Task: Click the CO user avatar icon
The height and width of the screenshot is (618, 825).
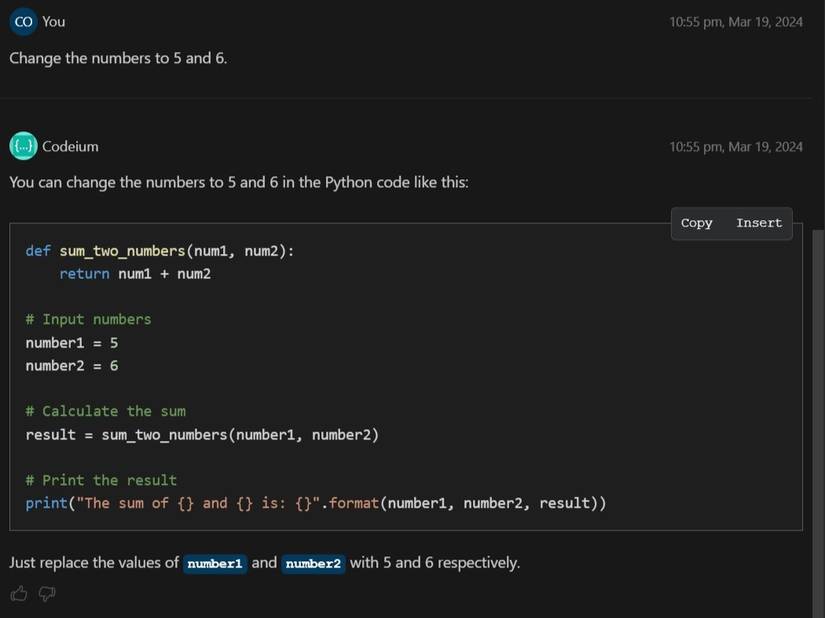Action: [23, 21]
